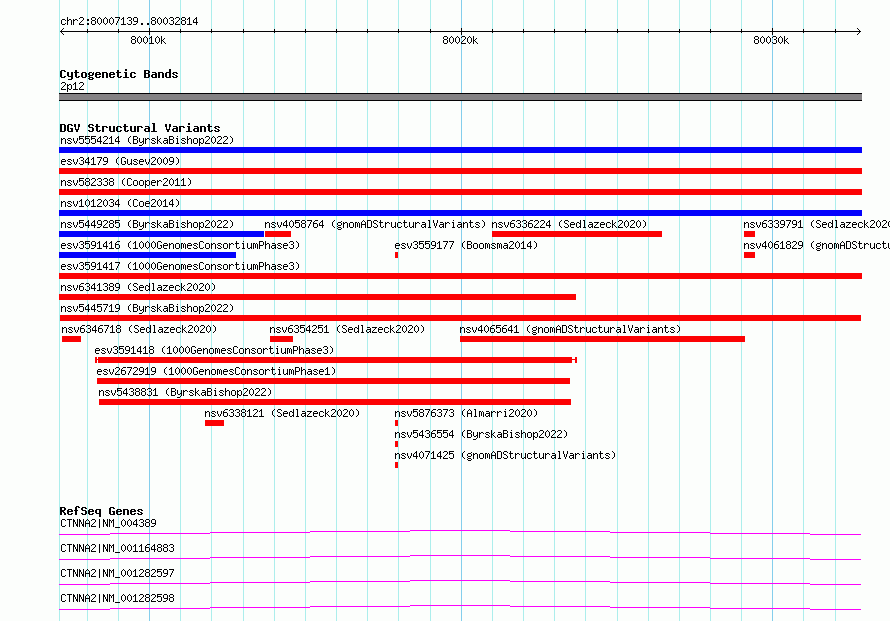Select the short red nsv4058764 bar

coord(278,234)
